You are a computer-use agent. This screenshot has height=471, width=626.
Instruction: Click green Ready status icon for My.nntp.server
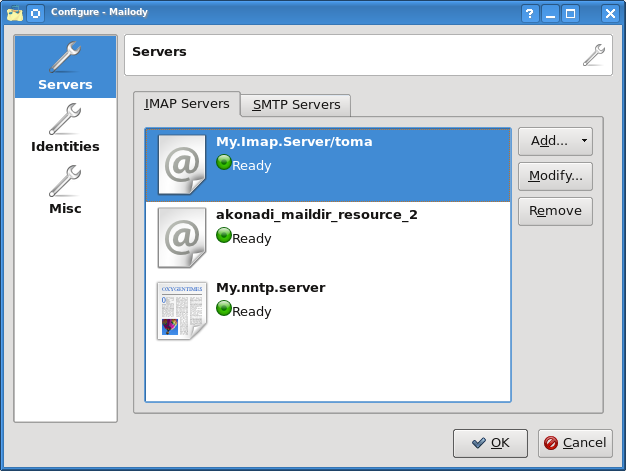tap(224, 309)
